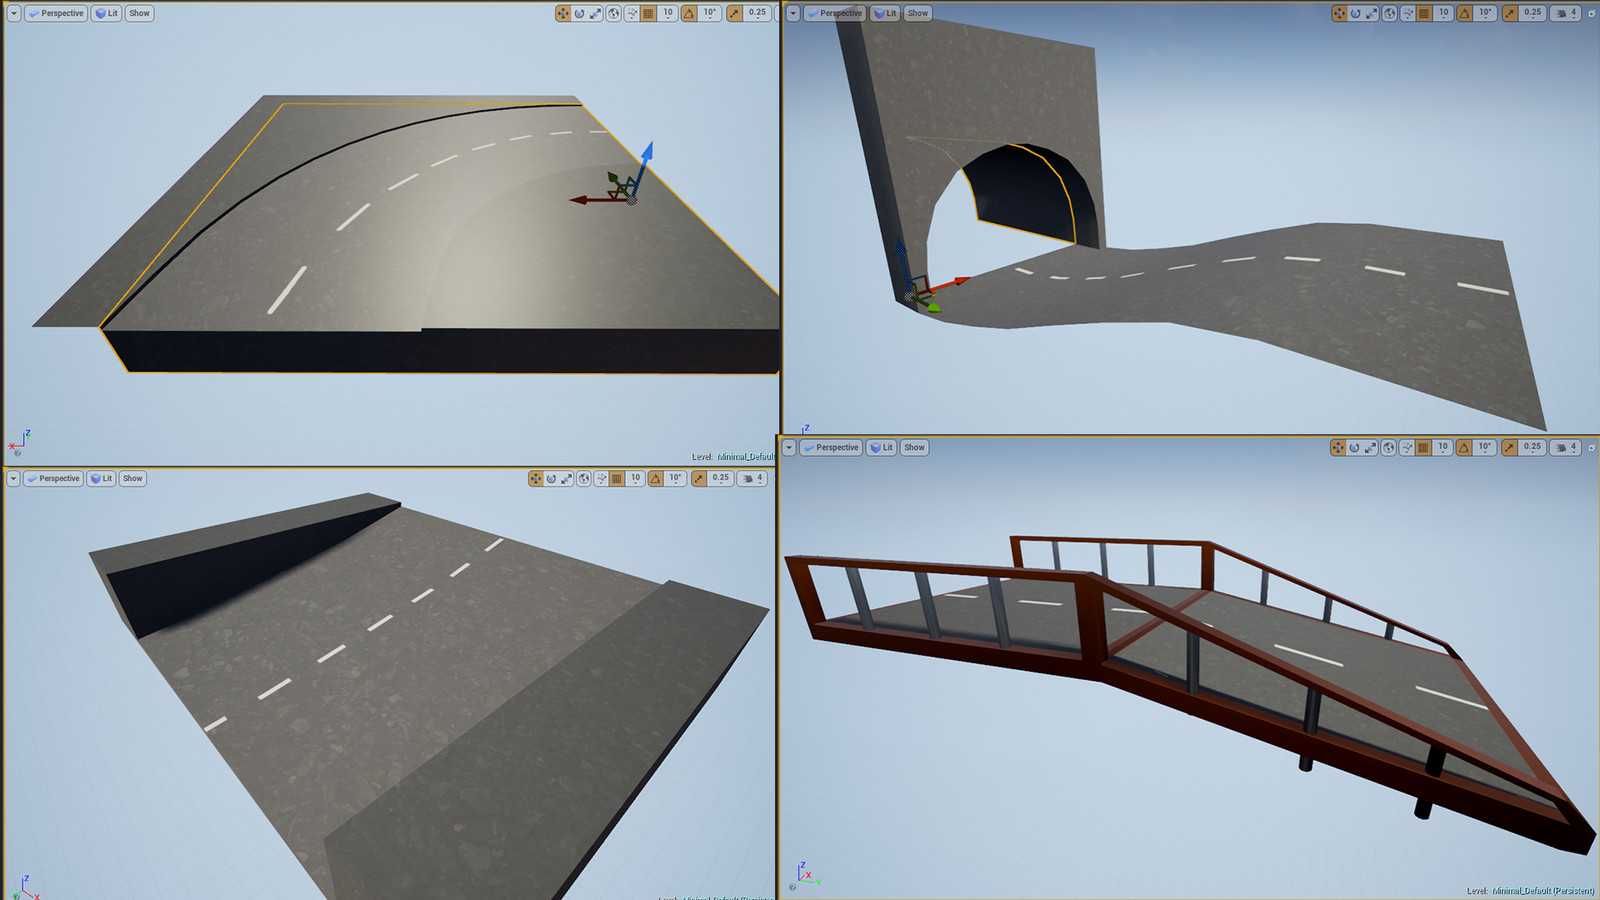Image resolution: width=1600 pixels, height=900 pixels.
Task: Maximize the bridge viewport
Action: (x=1591, y=447)
